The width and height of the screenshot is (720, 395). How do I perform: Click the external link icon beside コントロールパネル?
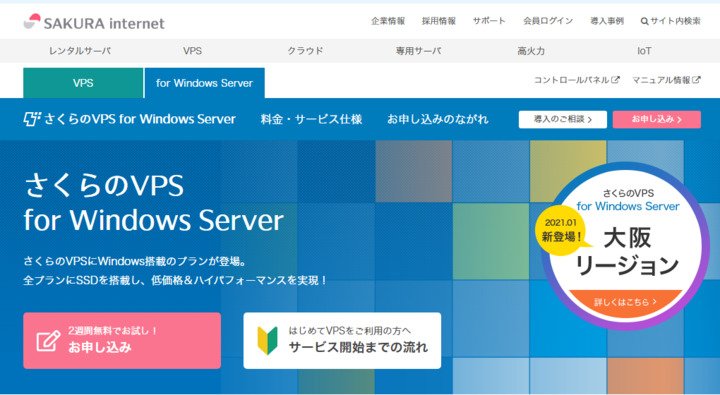(616, 79)
